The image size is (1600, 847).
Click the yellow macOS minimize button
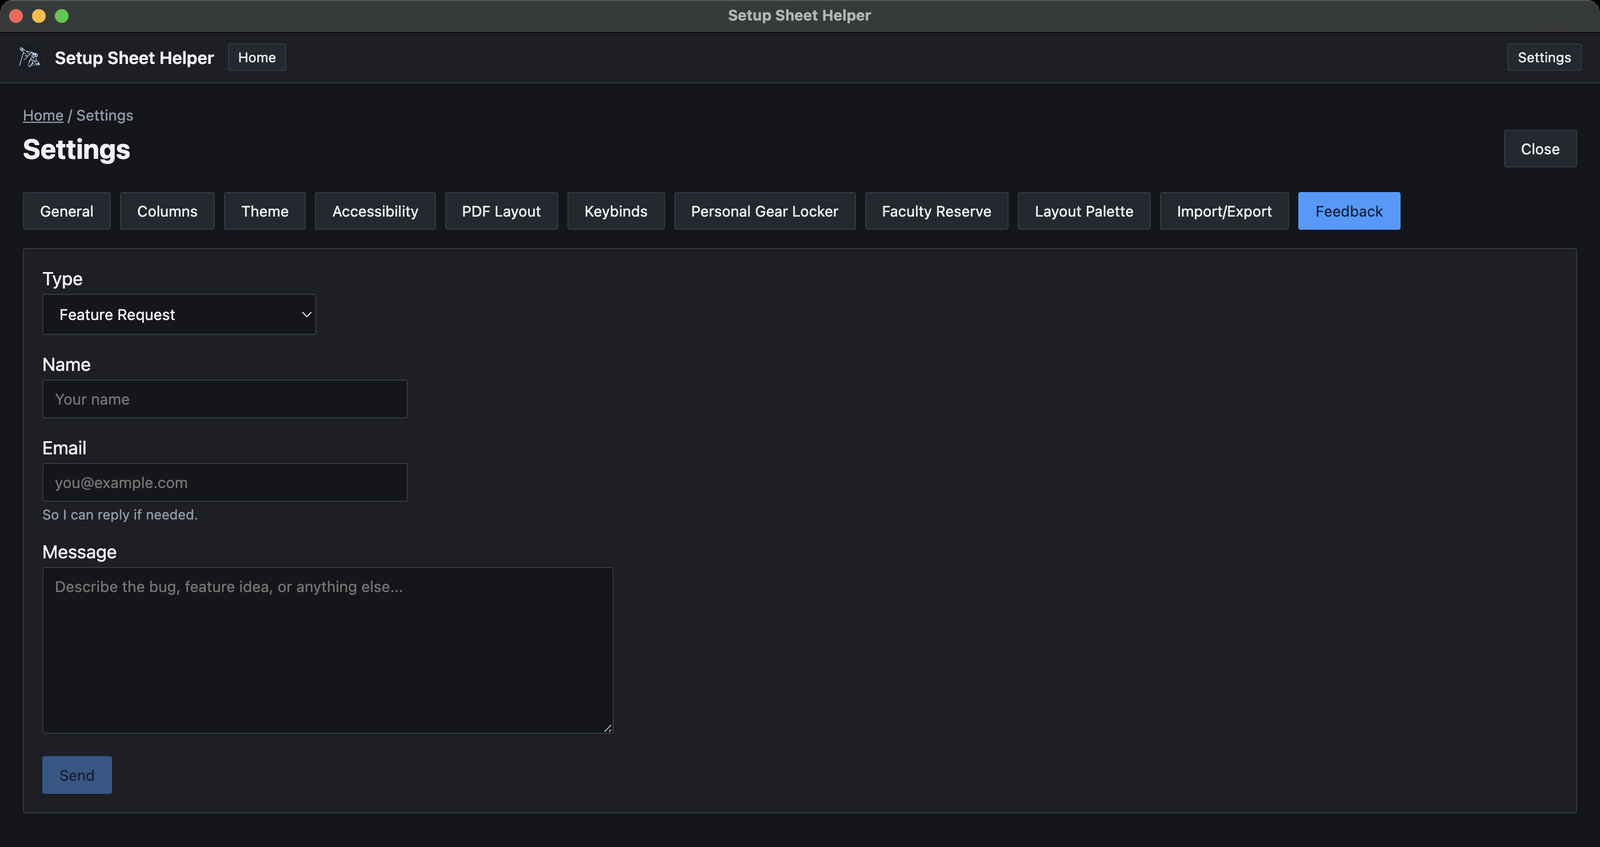[x=39, y=16]
